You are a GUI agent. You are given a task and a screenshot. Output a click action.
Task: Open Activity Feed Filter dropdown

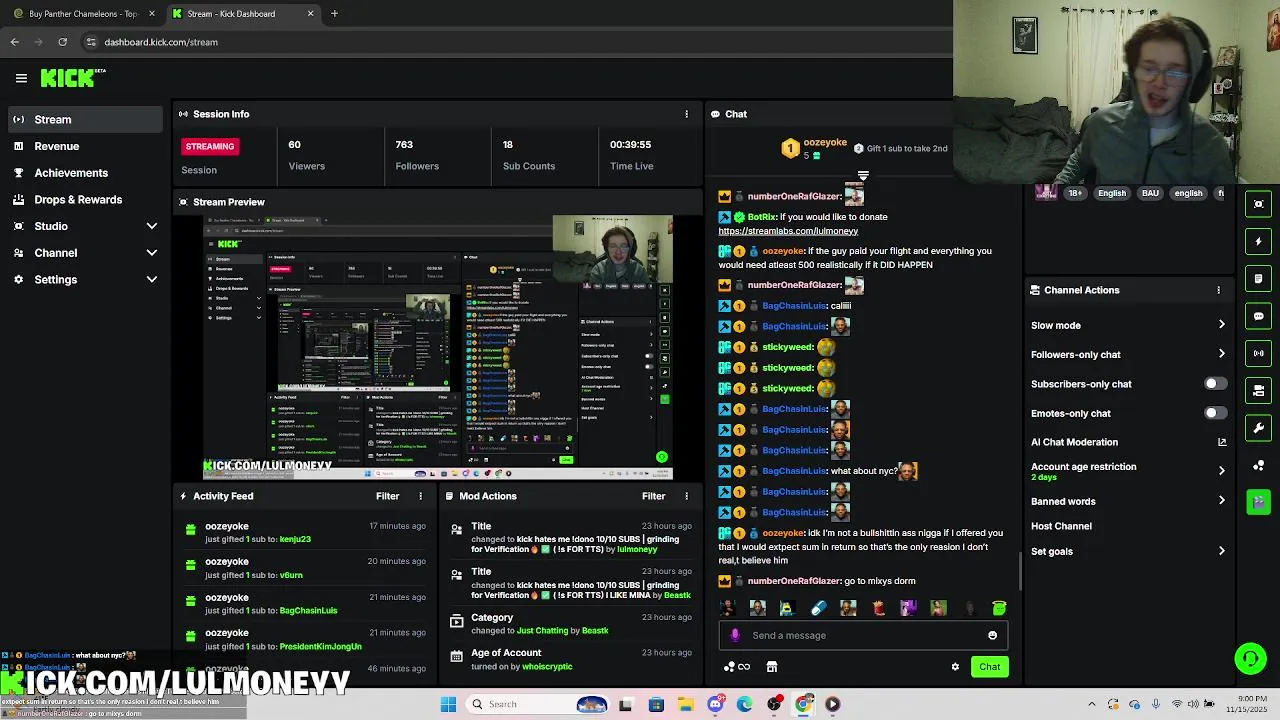[387, 496]
